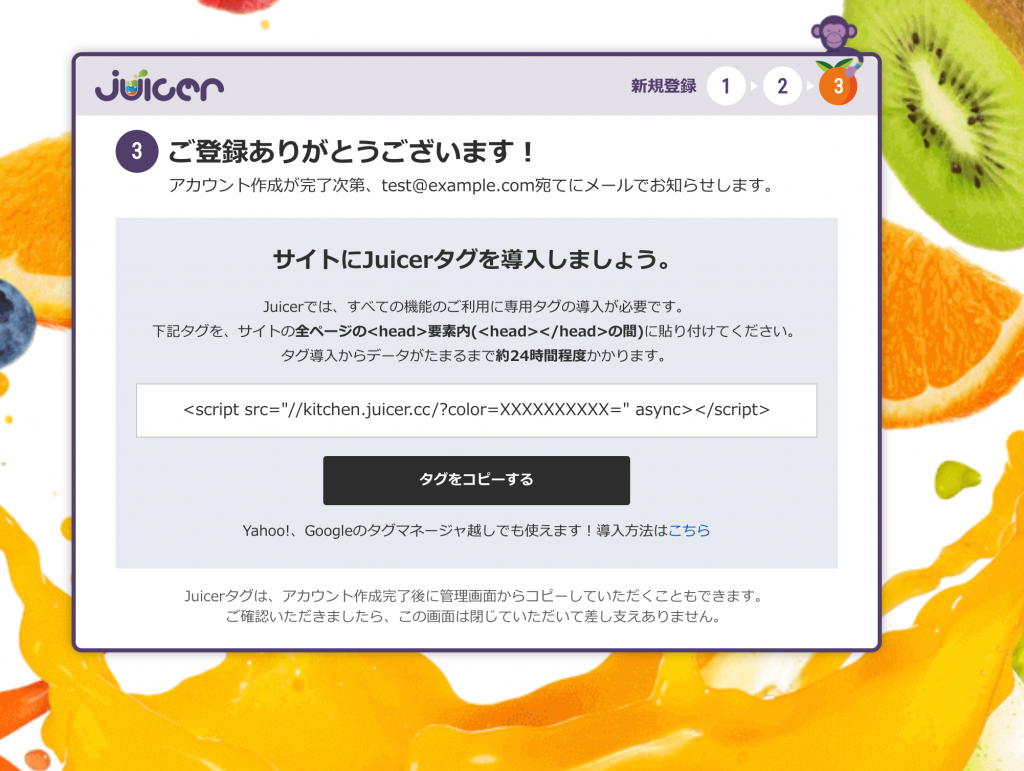Click the Juicer logo

pos(159,86)
